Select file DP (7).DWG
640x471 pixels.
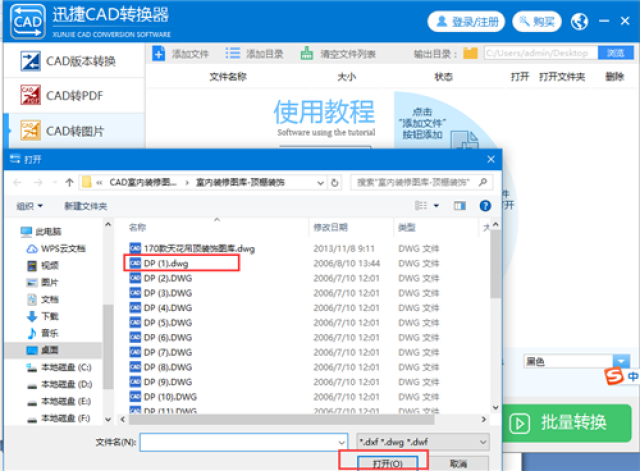[x=161, y=352]
